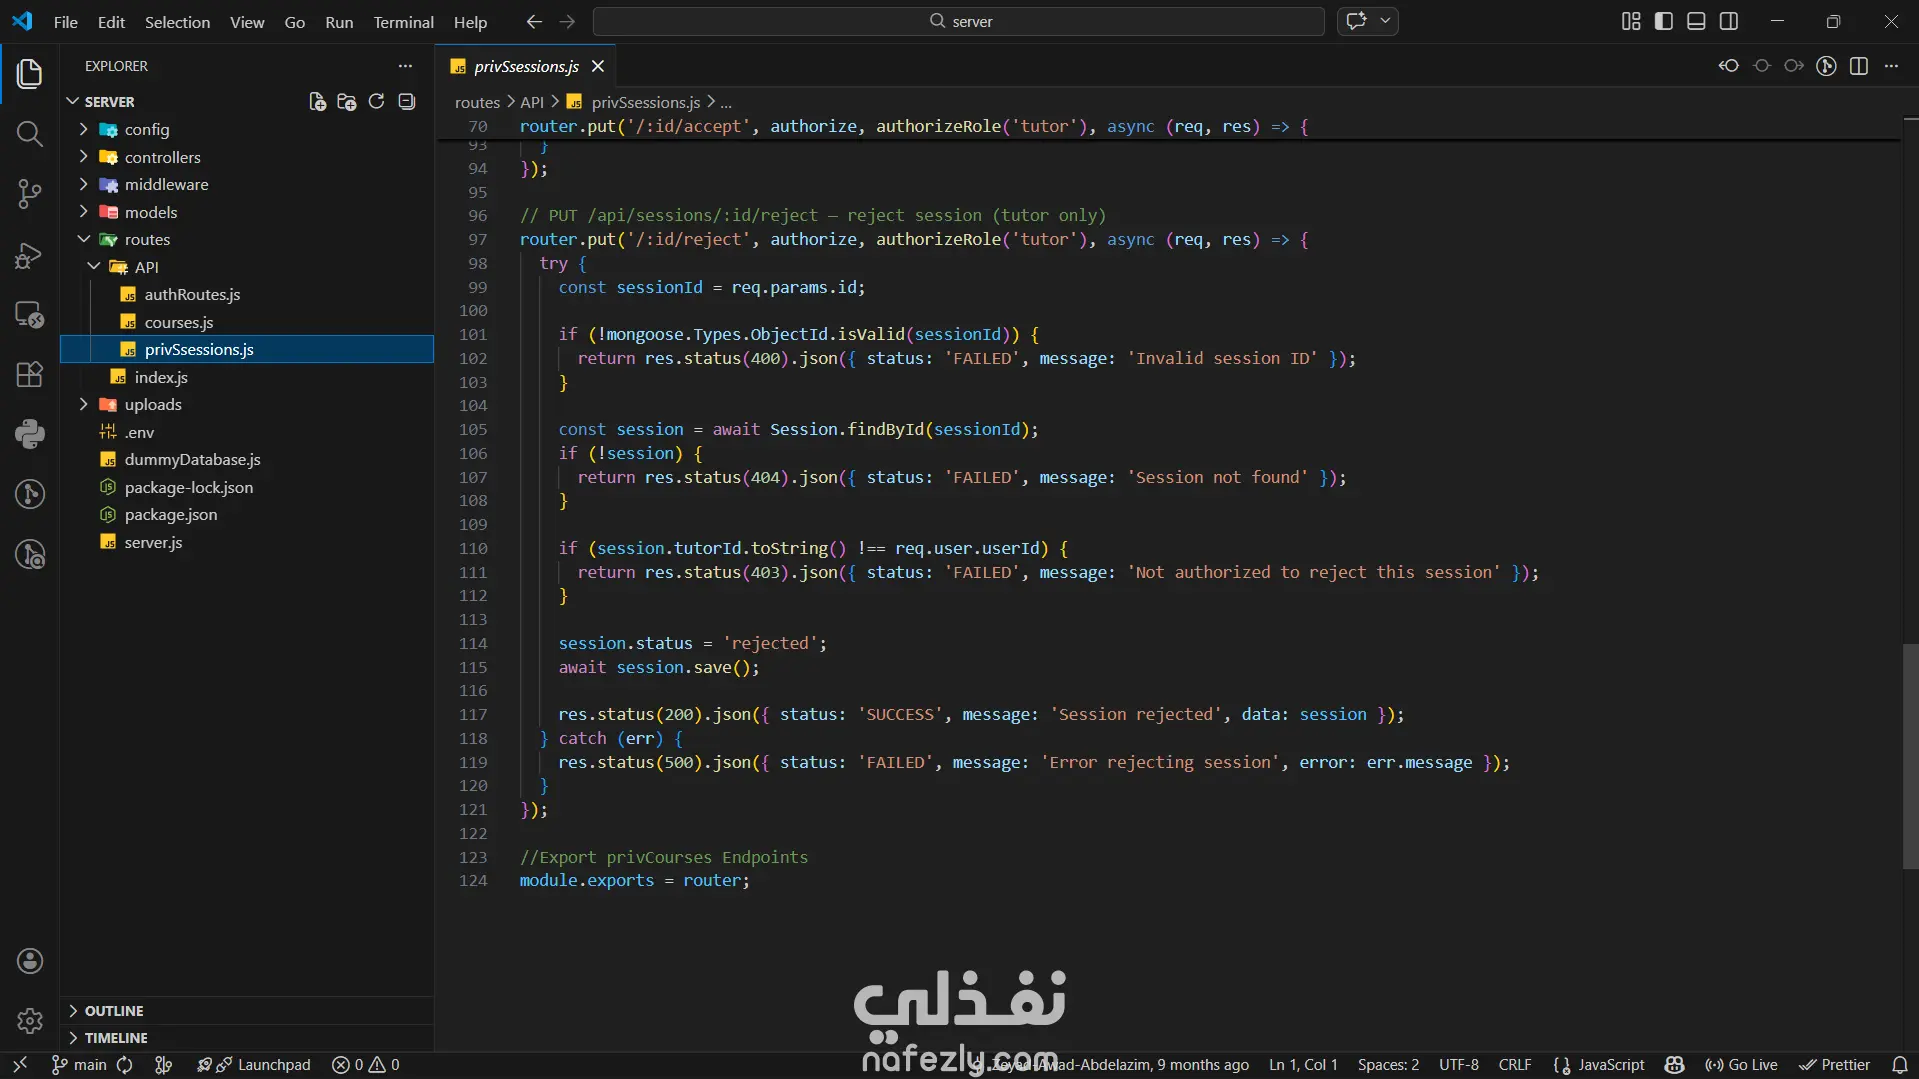The image size is (1919, 1079).
Task: Open the Manage gear menu
Action: coord(30,1021)
